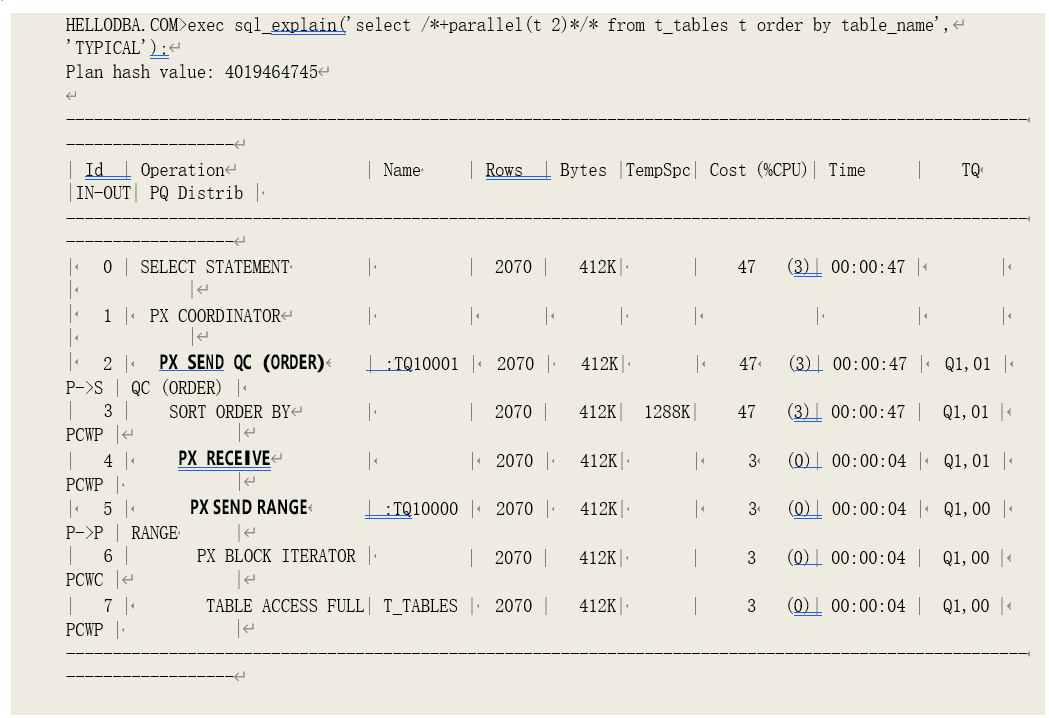Click the :TQ10001 name entry
Screen dimensions: 1049x718
coord(421,364)
